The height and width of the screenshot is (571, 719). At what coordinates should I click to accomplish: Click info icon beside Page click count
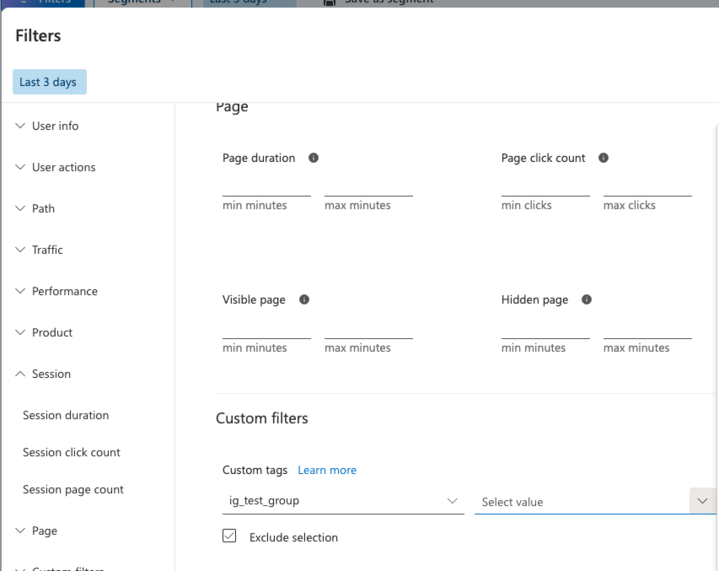tap(604, 158)
